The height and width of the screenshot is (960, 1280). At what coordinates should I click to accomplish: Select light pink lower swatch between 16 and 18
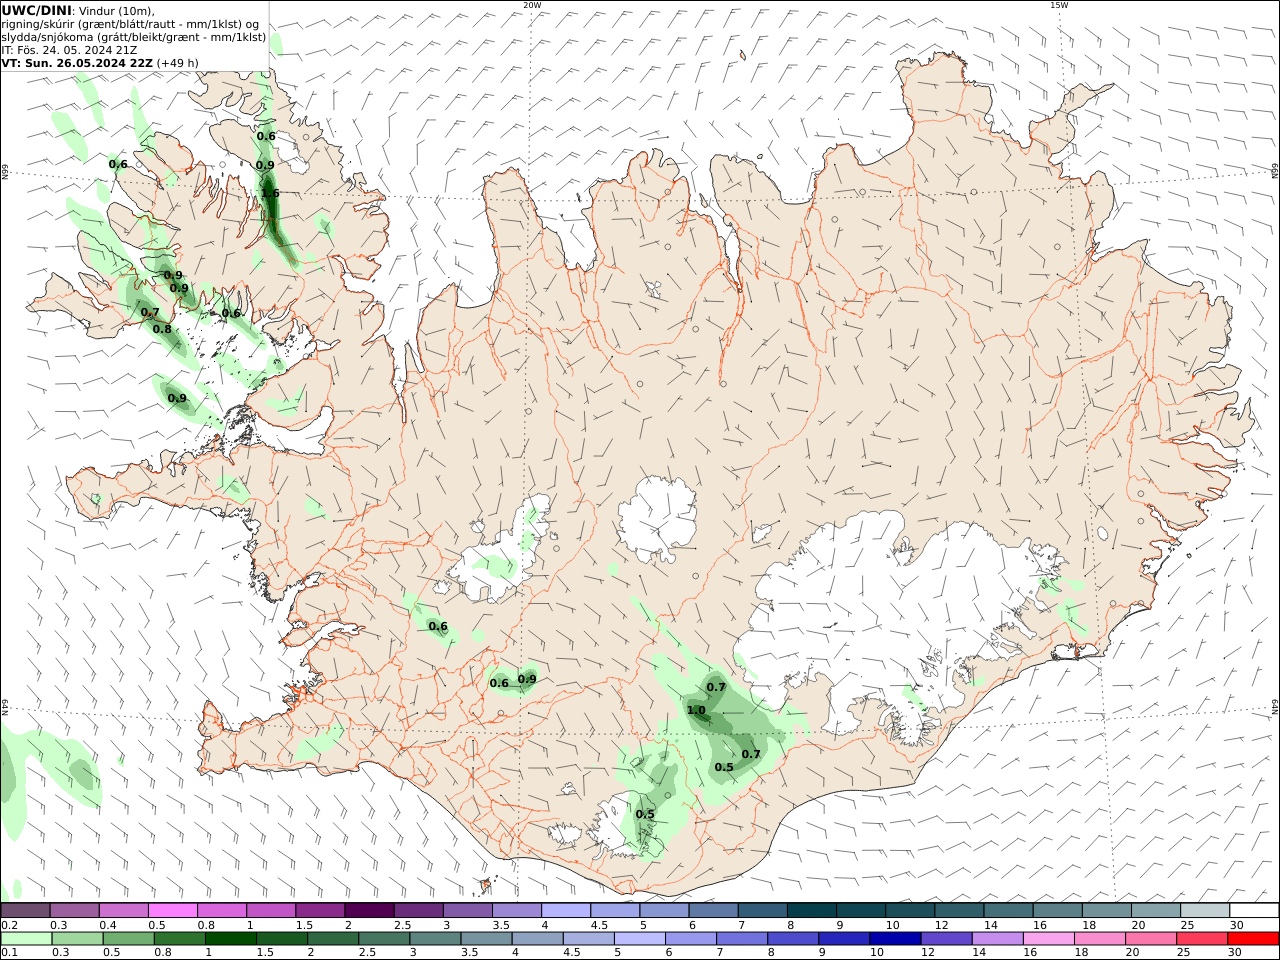[x=1047, y=939]
